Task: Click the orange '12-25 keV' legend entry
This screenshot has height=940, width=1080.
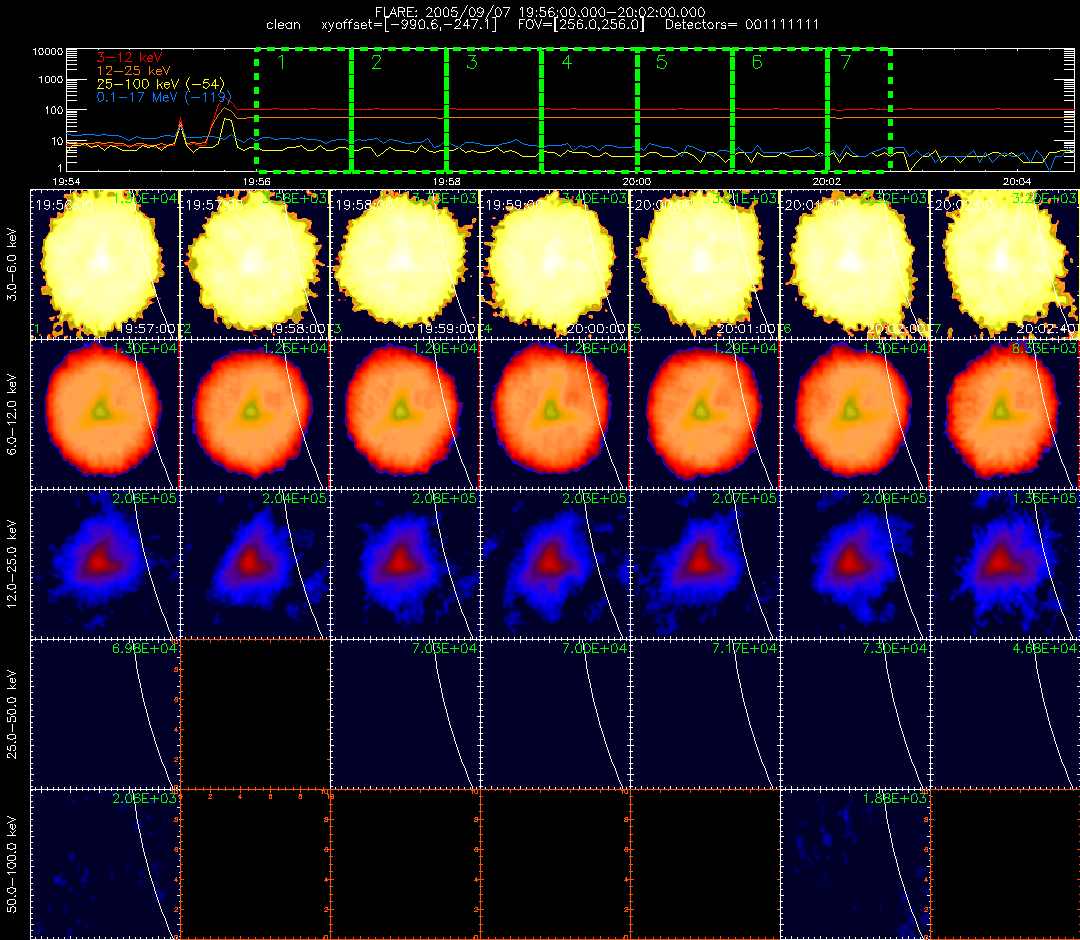Action: click(x=133, y=70)
